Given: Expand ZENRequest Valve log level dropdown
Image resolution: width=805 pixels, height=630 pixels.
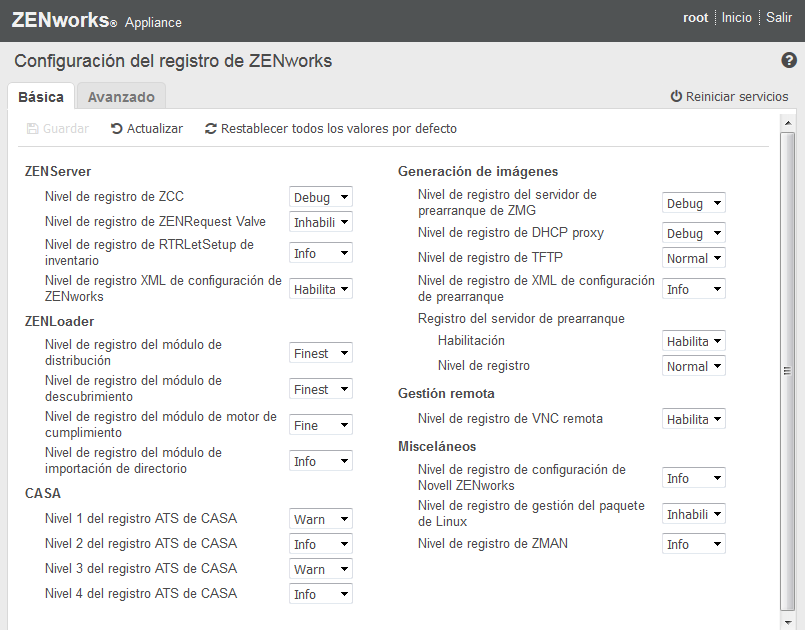Looking at the screenshot, I should coord(320,222).
